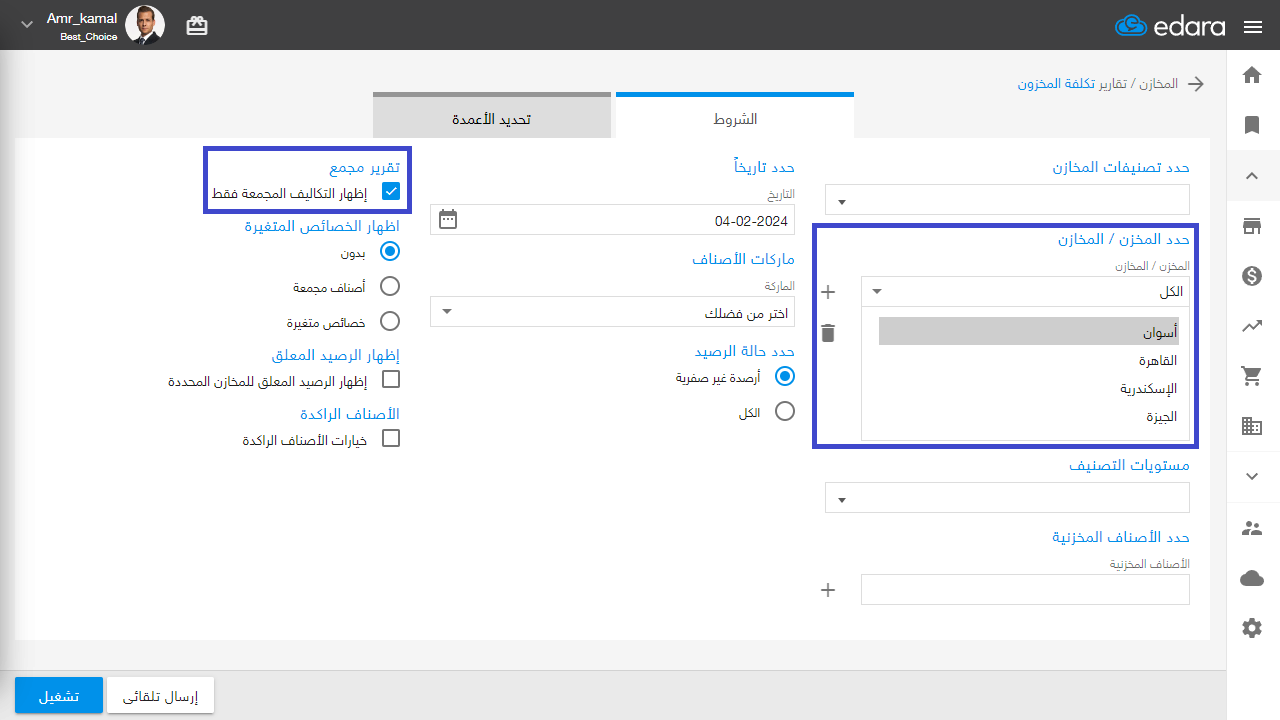Open the shopping cart sidebar icon

pos(1252,376)
